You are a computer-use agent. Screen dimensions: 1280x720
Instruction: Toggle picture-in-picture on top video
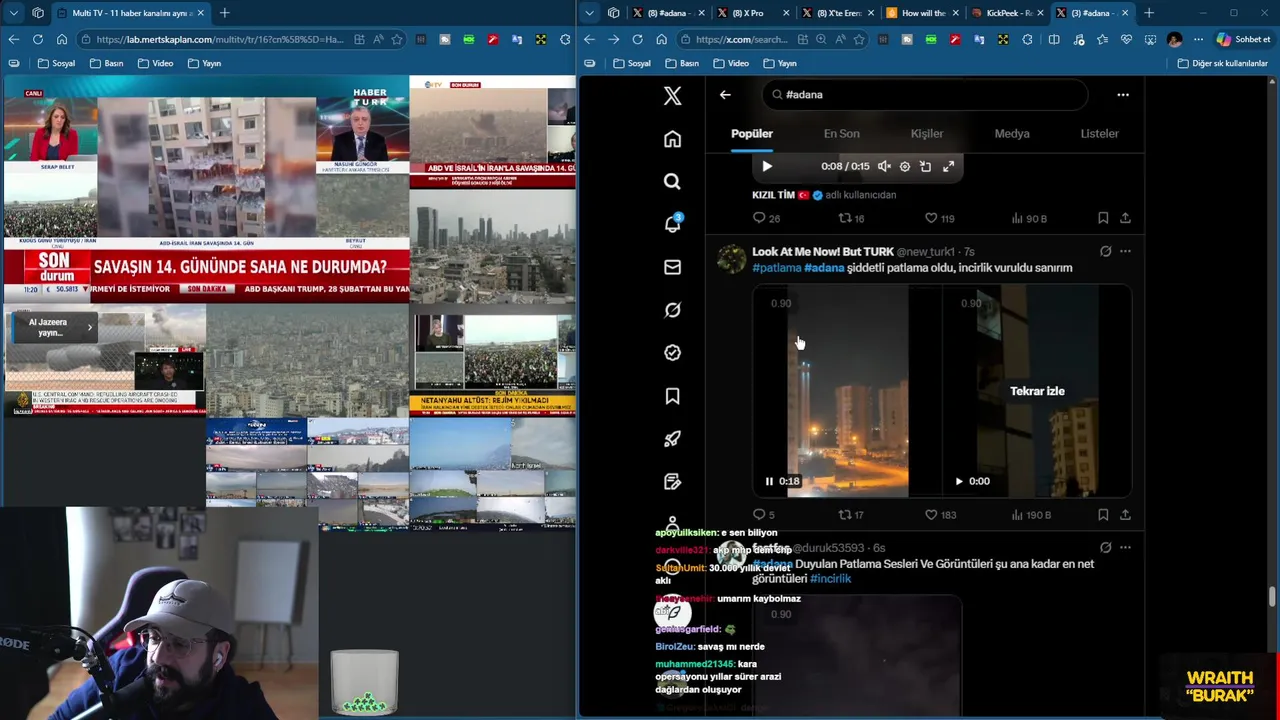click(x=926, y=167)
